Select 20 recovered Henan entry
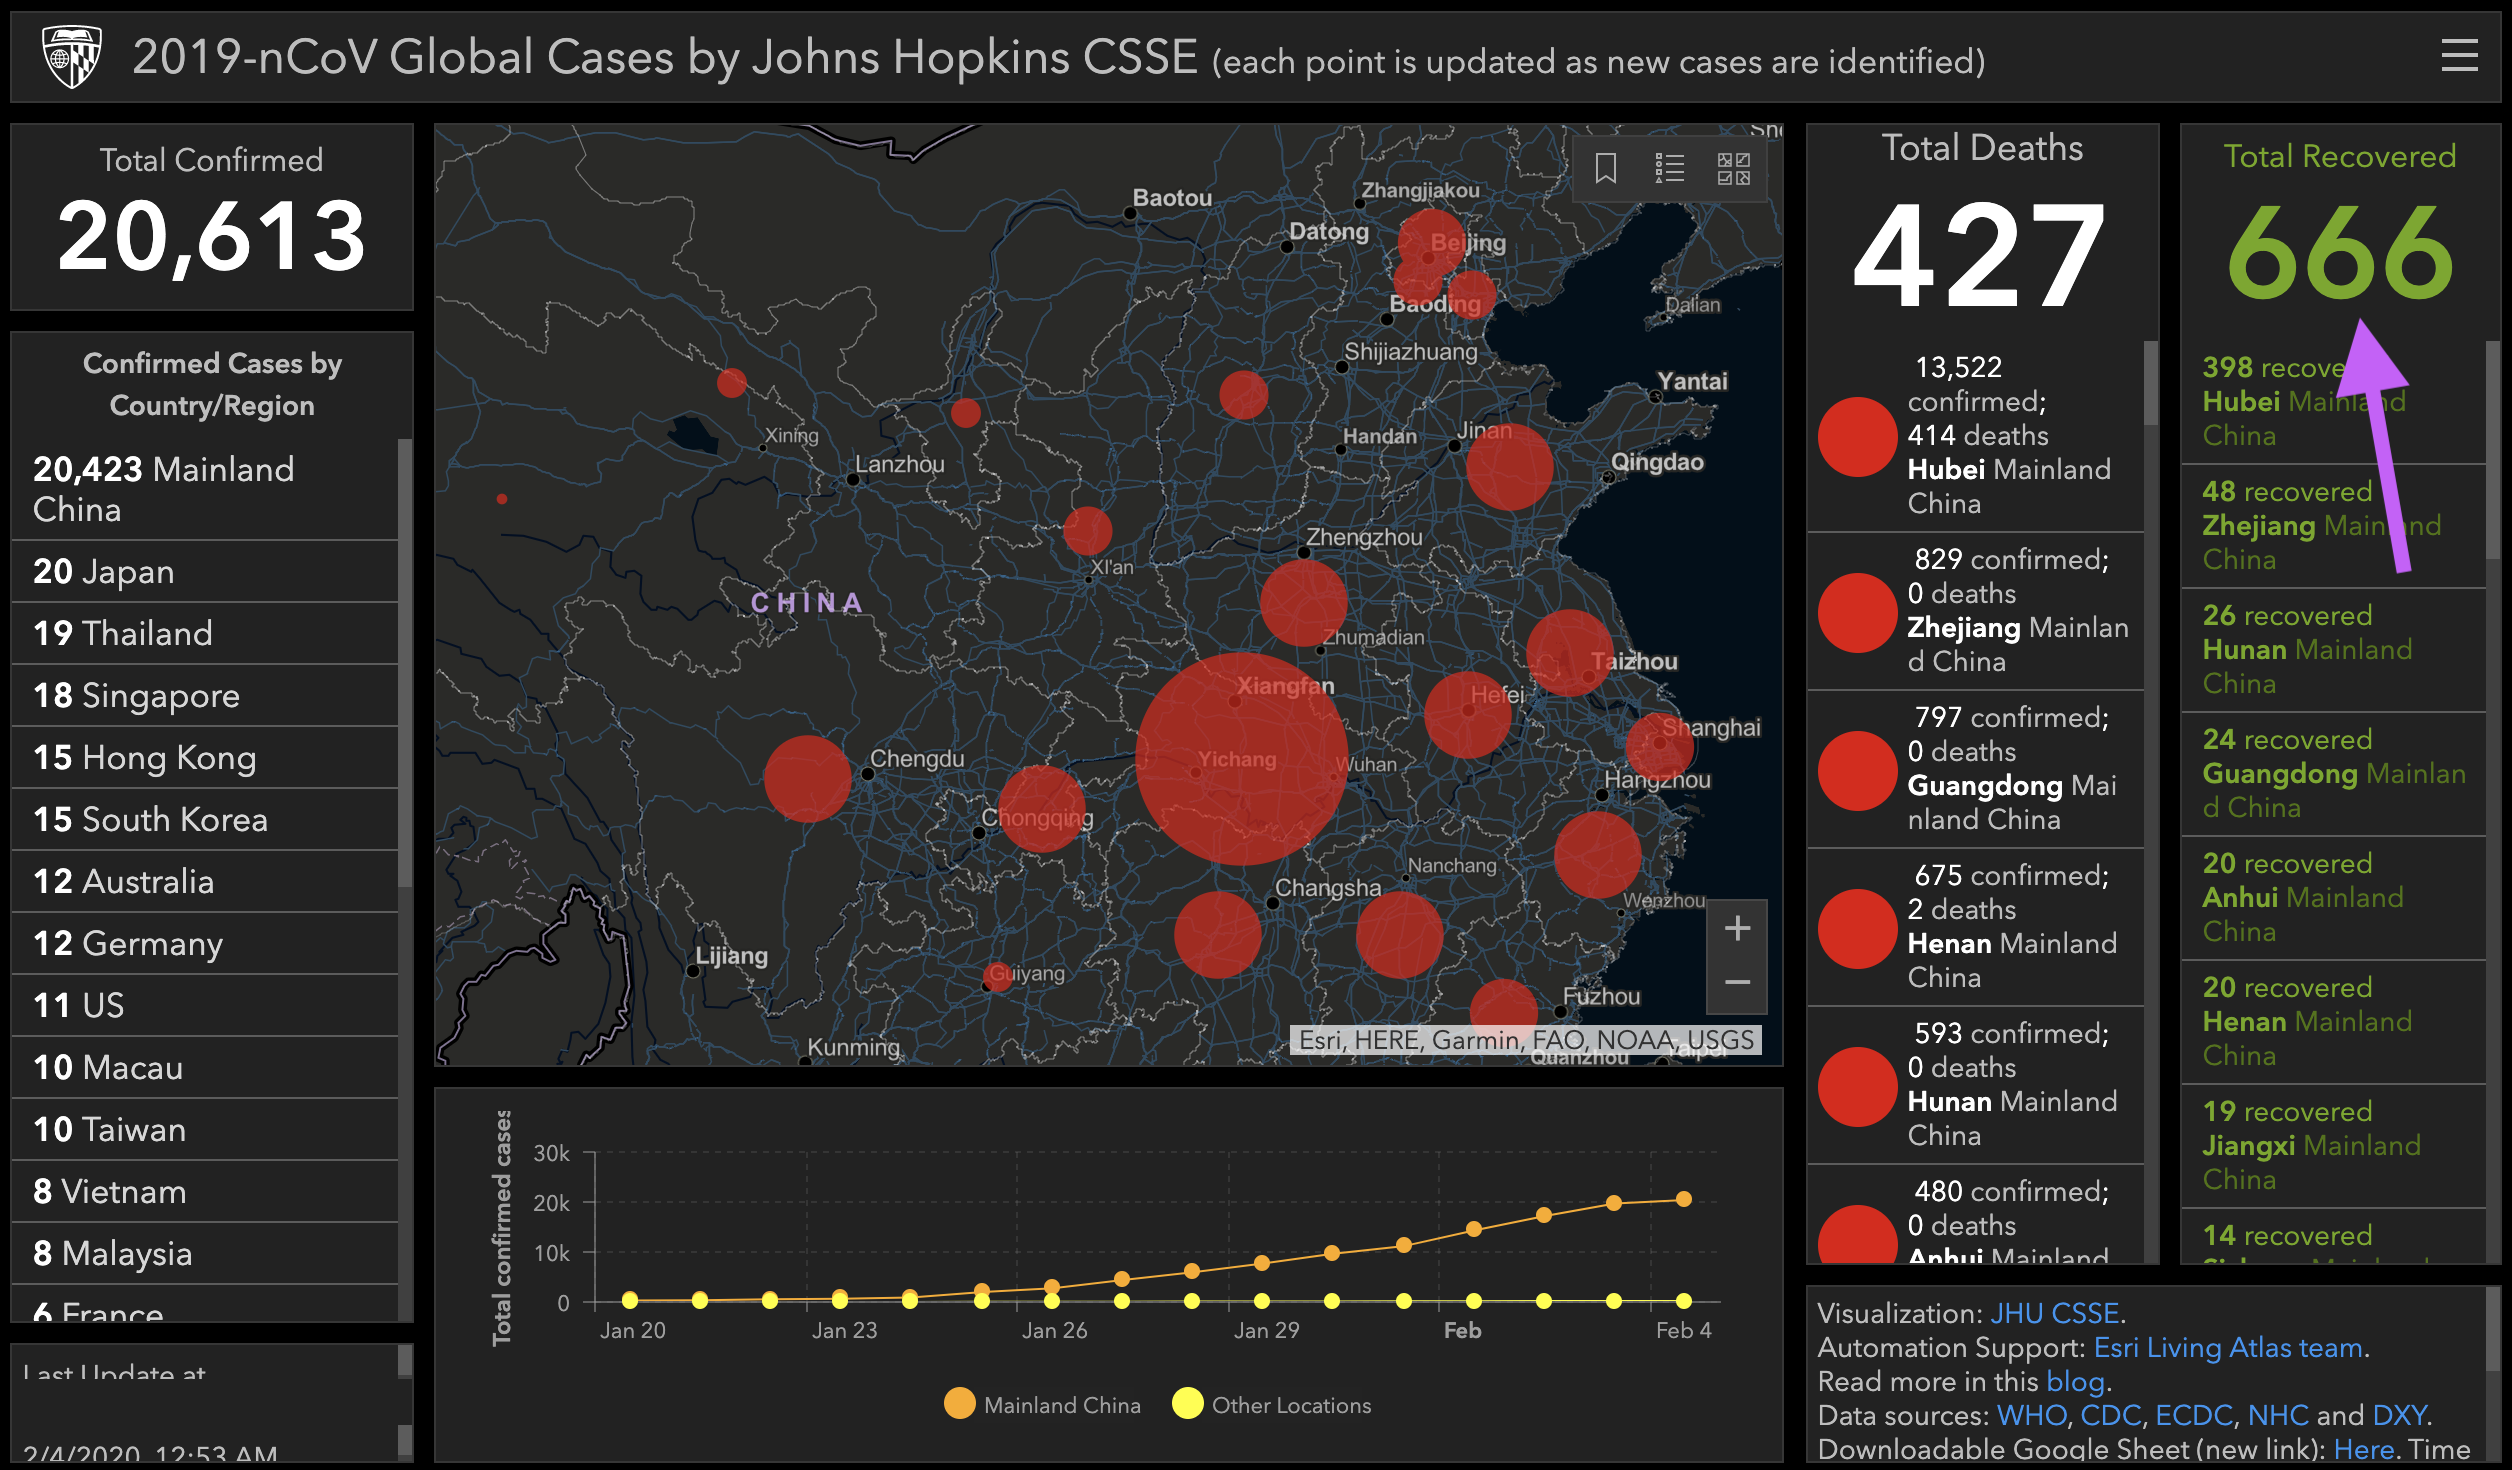Viewport: 2512px width, 1470px height. pyautogui.click(x=2333, y=1022)
